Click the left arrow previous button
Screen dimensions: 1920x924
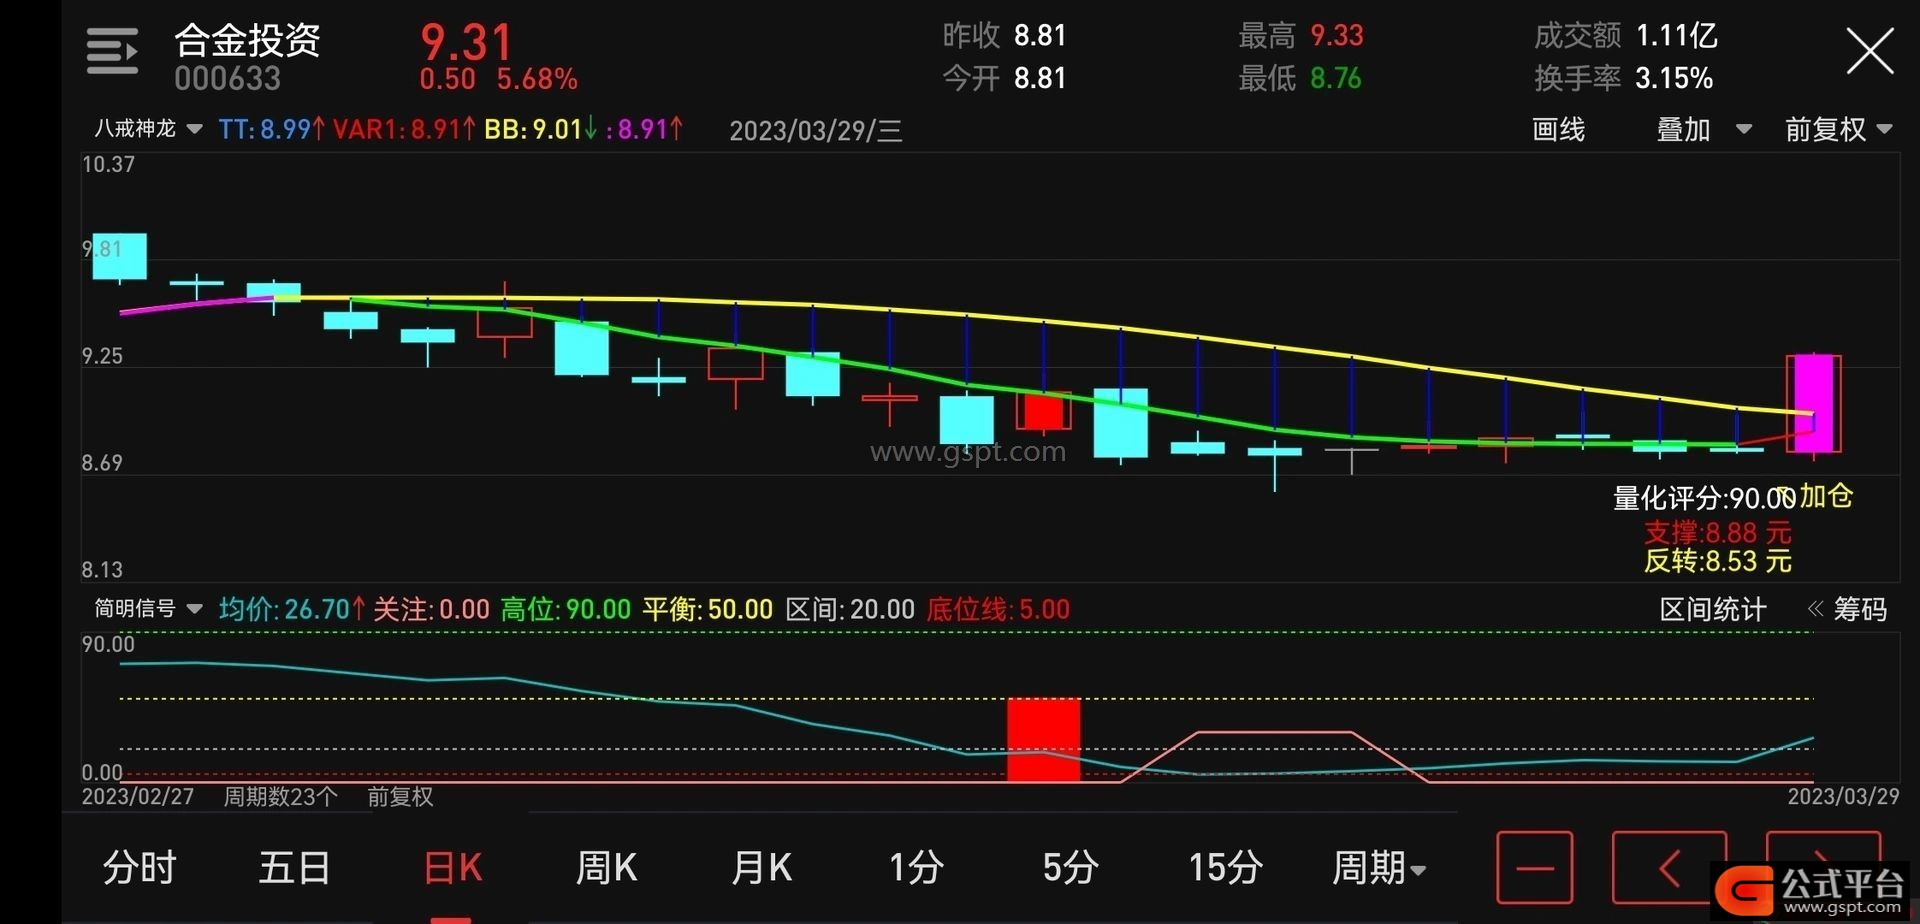click(1668, 867)
